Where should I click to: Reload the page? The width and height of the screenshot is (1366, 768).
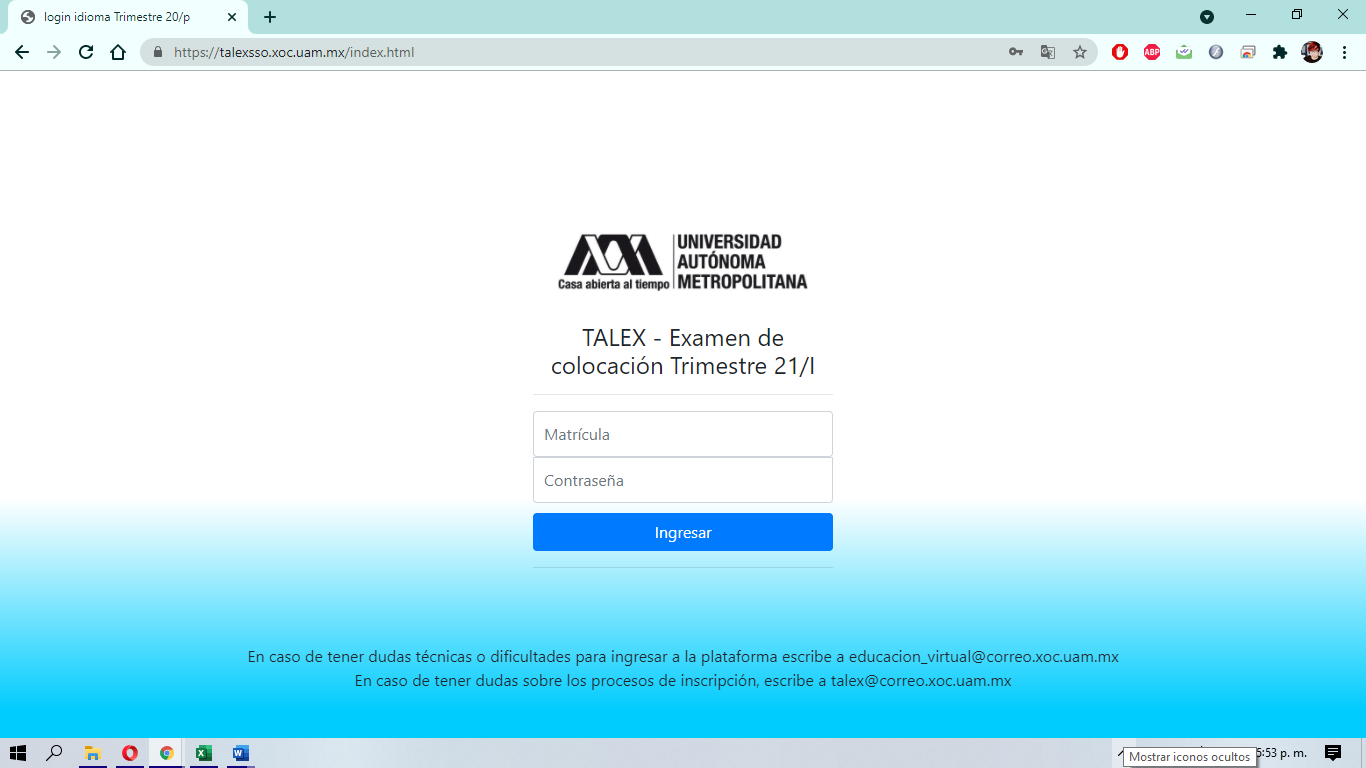pos(86,52)
